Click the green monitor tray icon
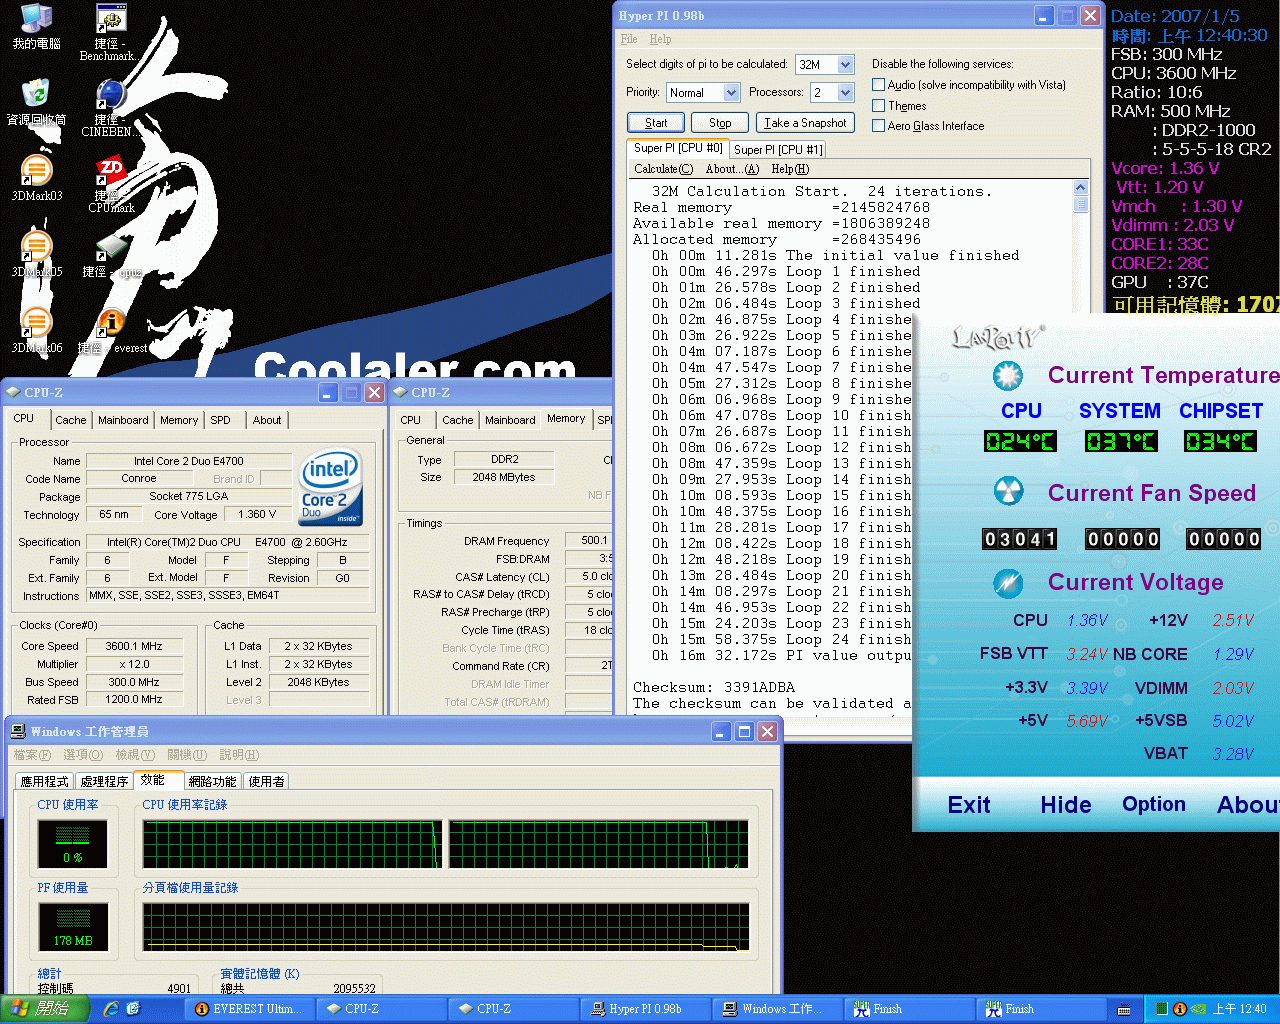 (x=1162, y=1009)
